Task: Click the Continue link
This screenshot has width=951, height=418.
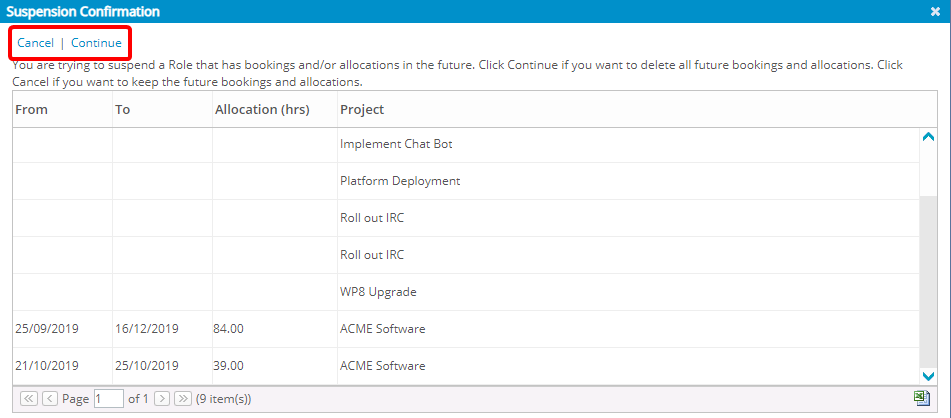Action: (96, 43)
